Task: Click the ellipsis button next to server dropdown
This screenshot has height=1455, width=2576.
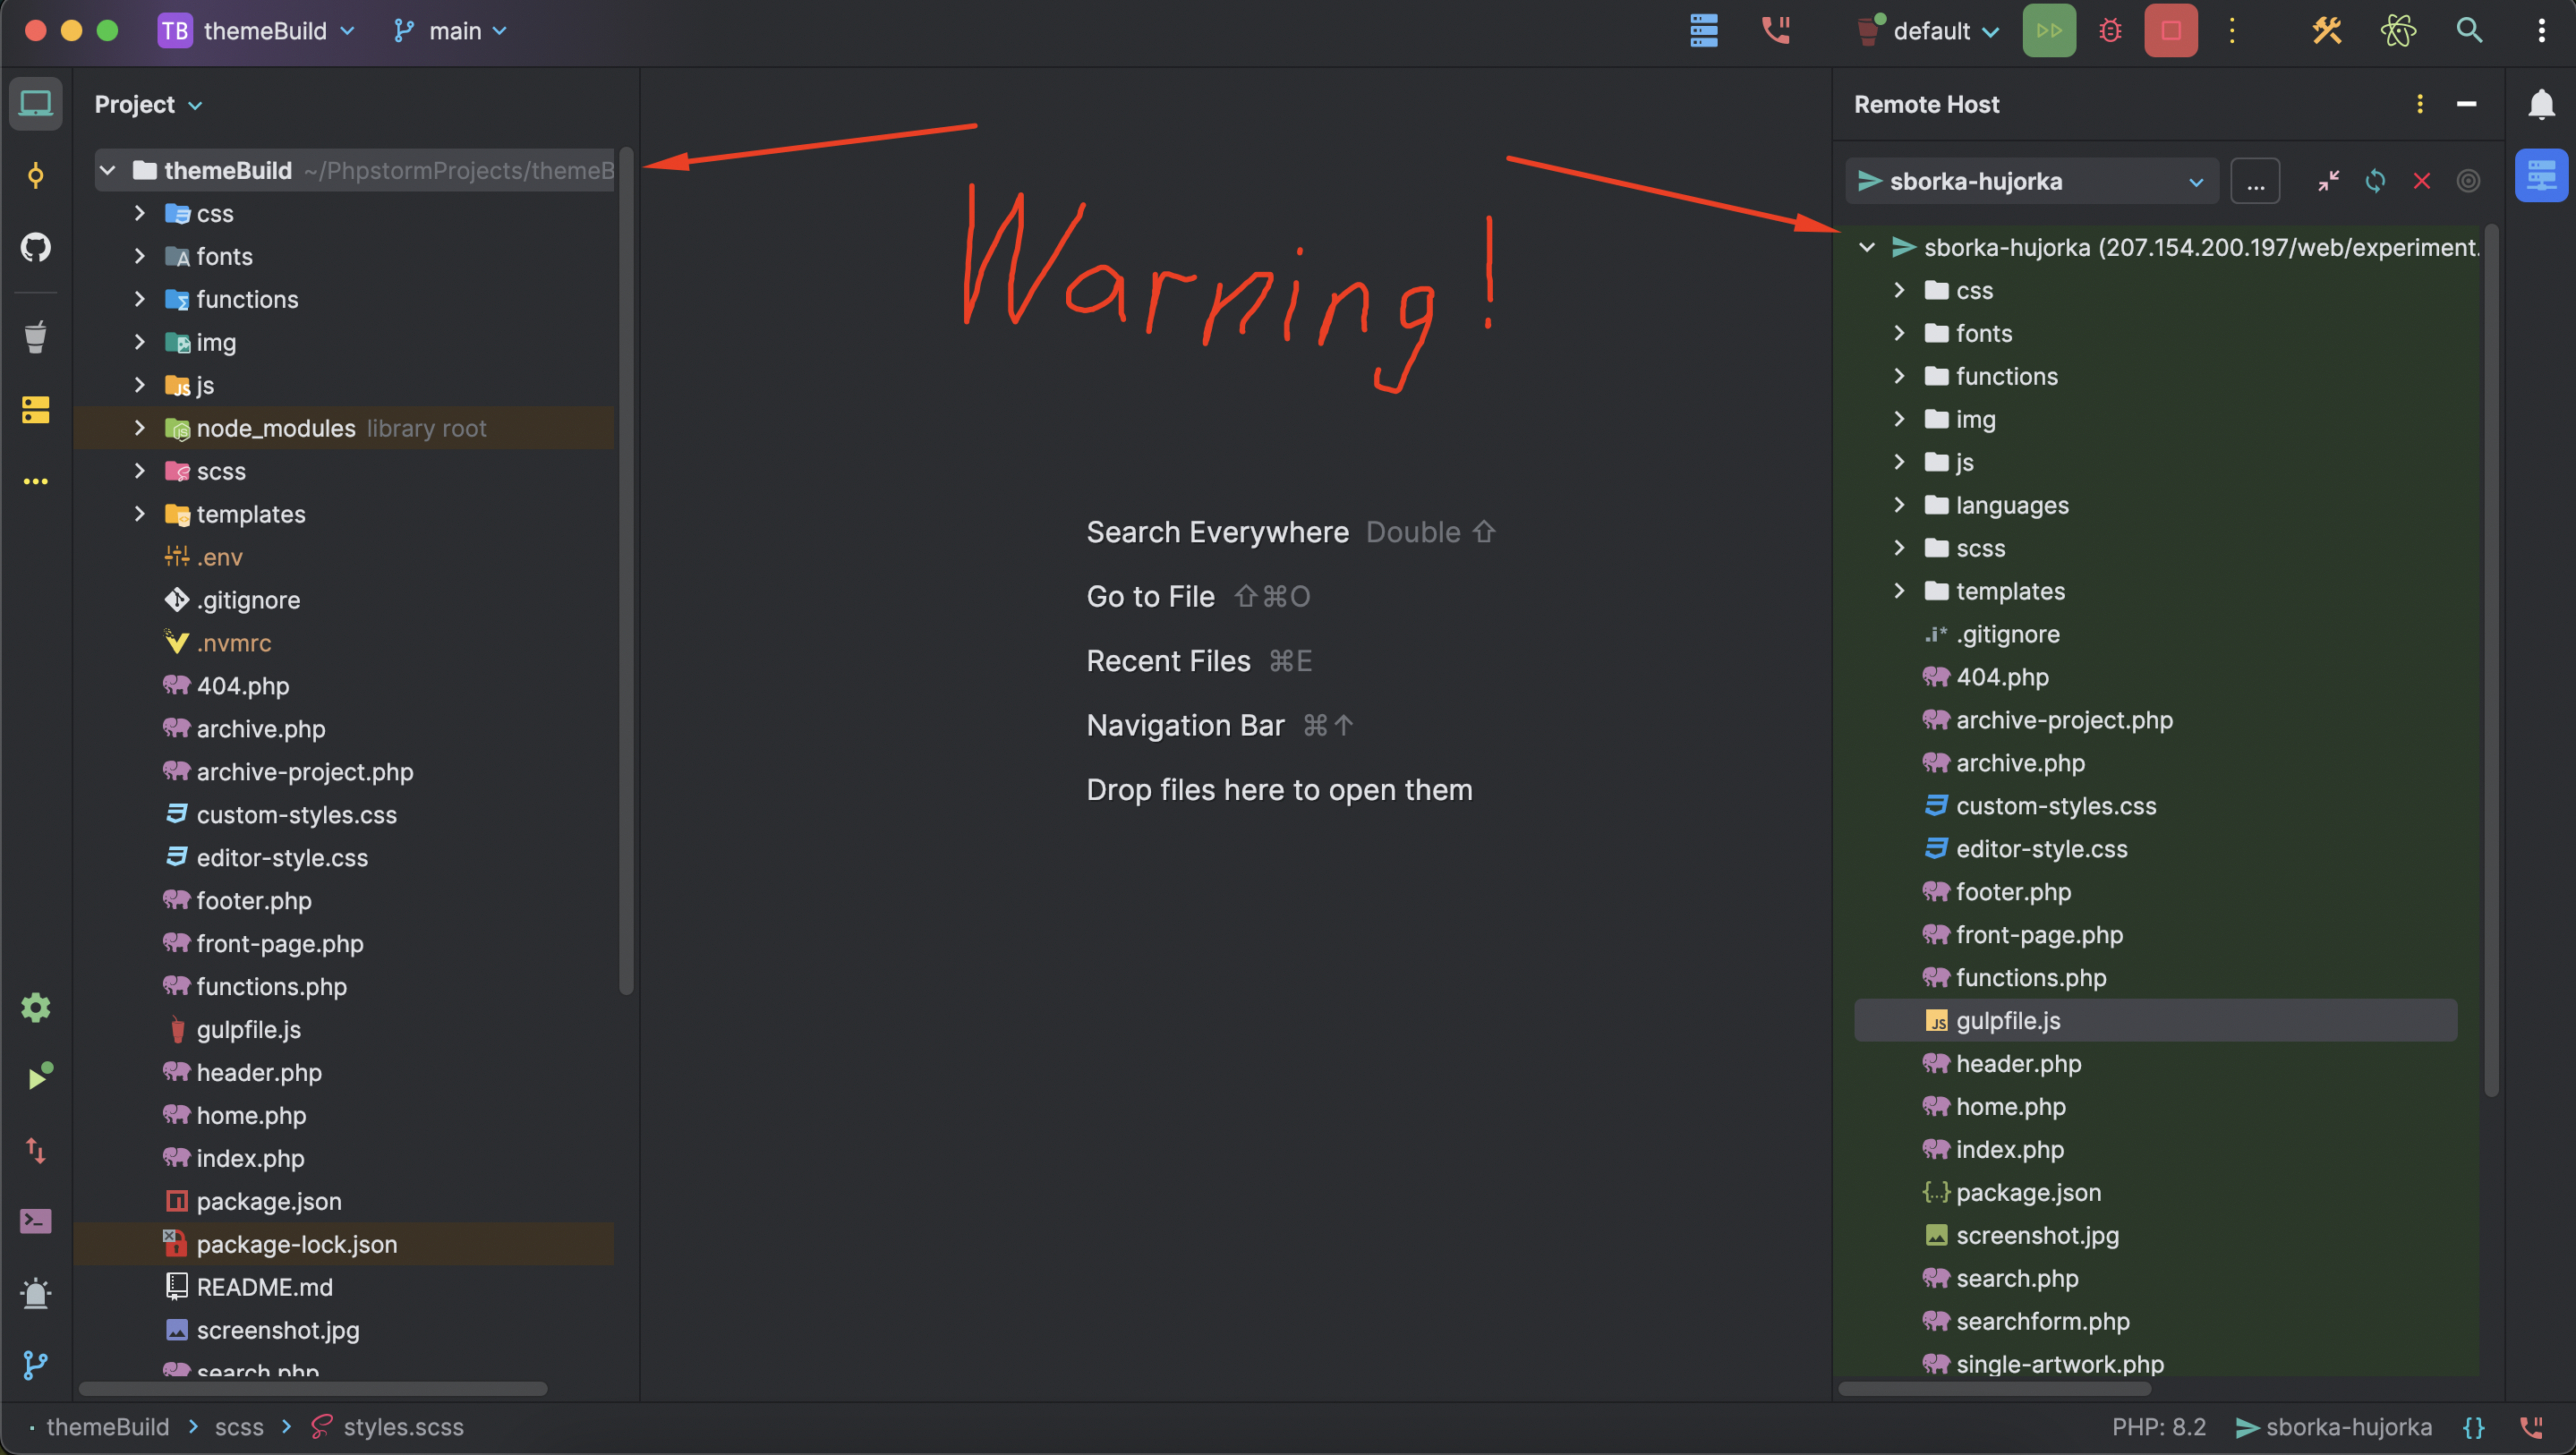Action: point(2255,181)
